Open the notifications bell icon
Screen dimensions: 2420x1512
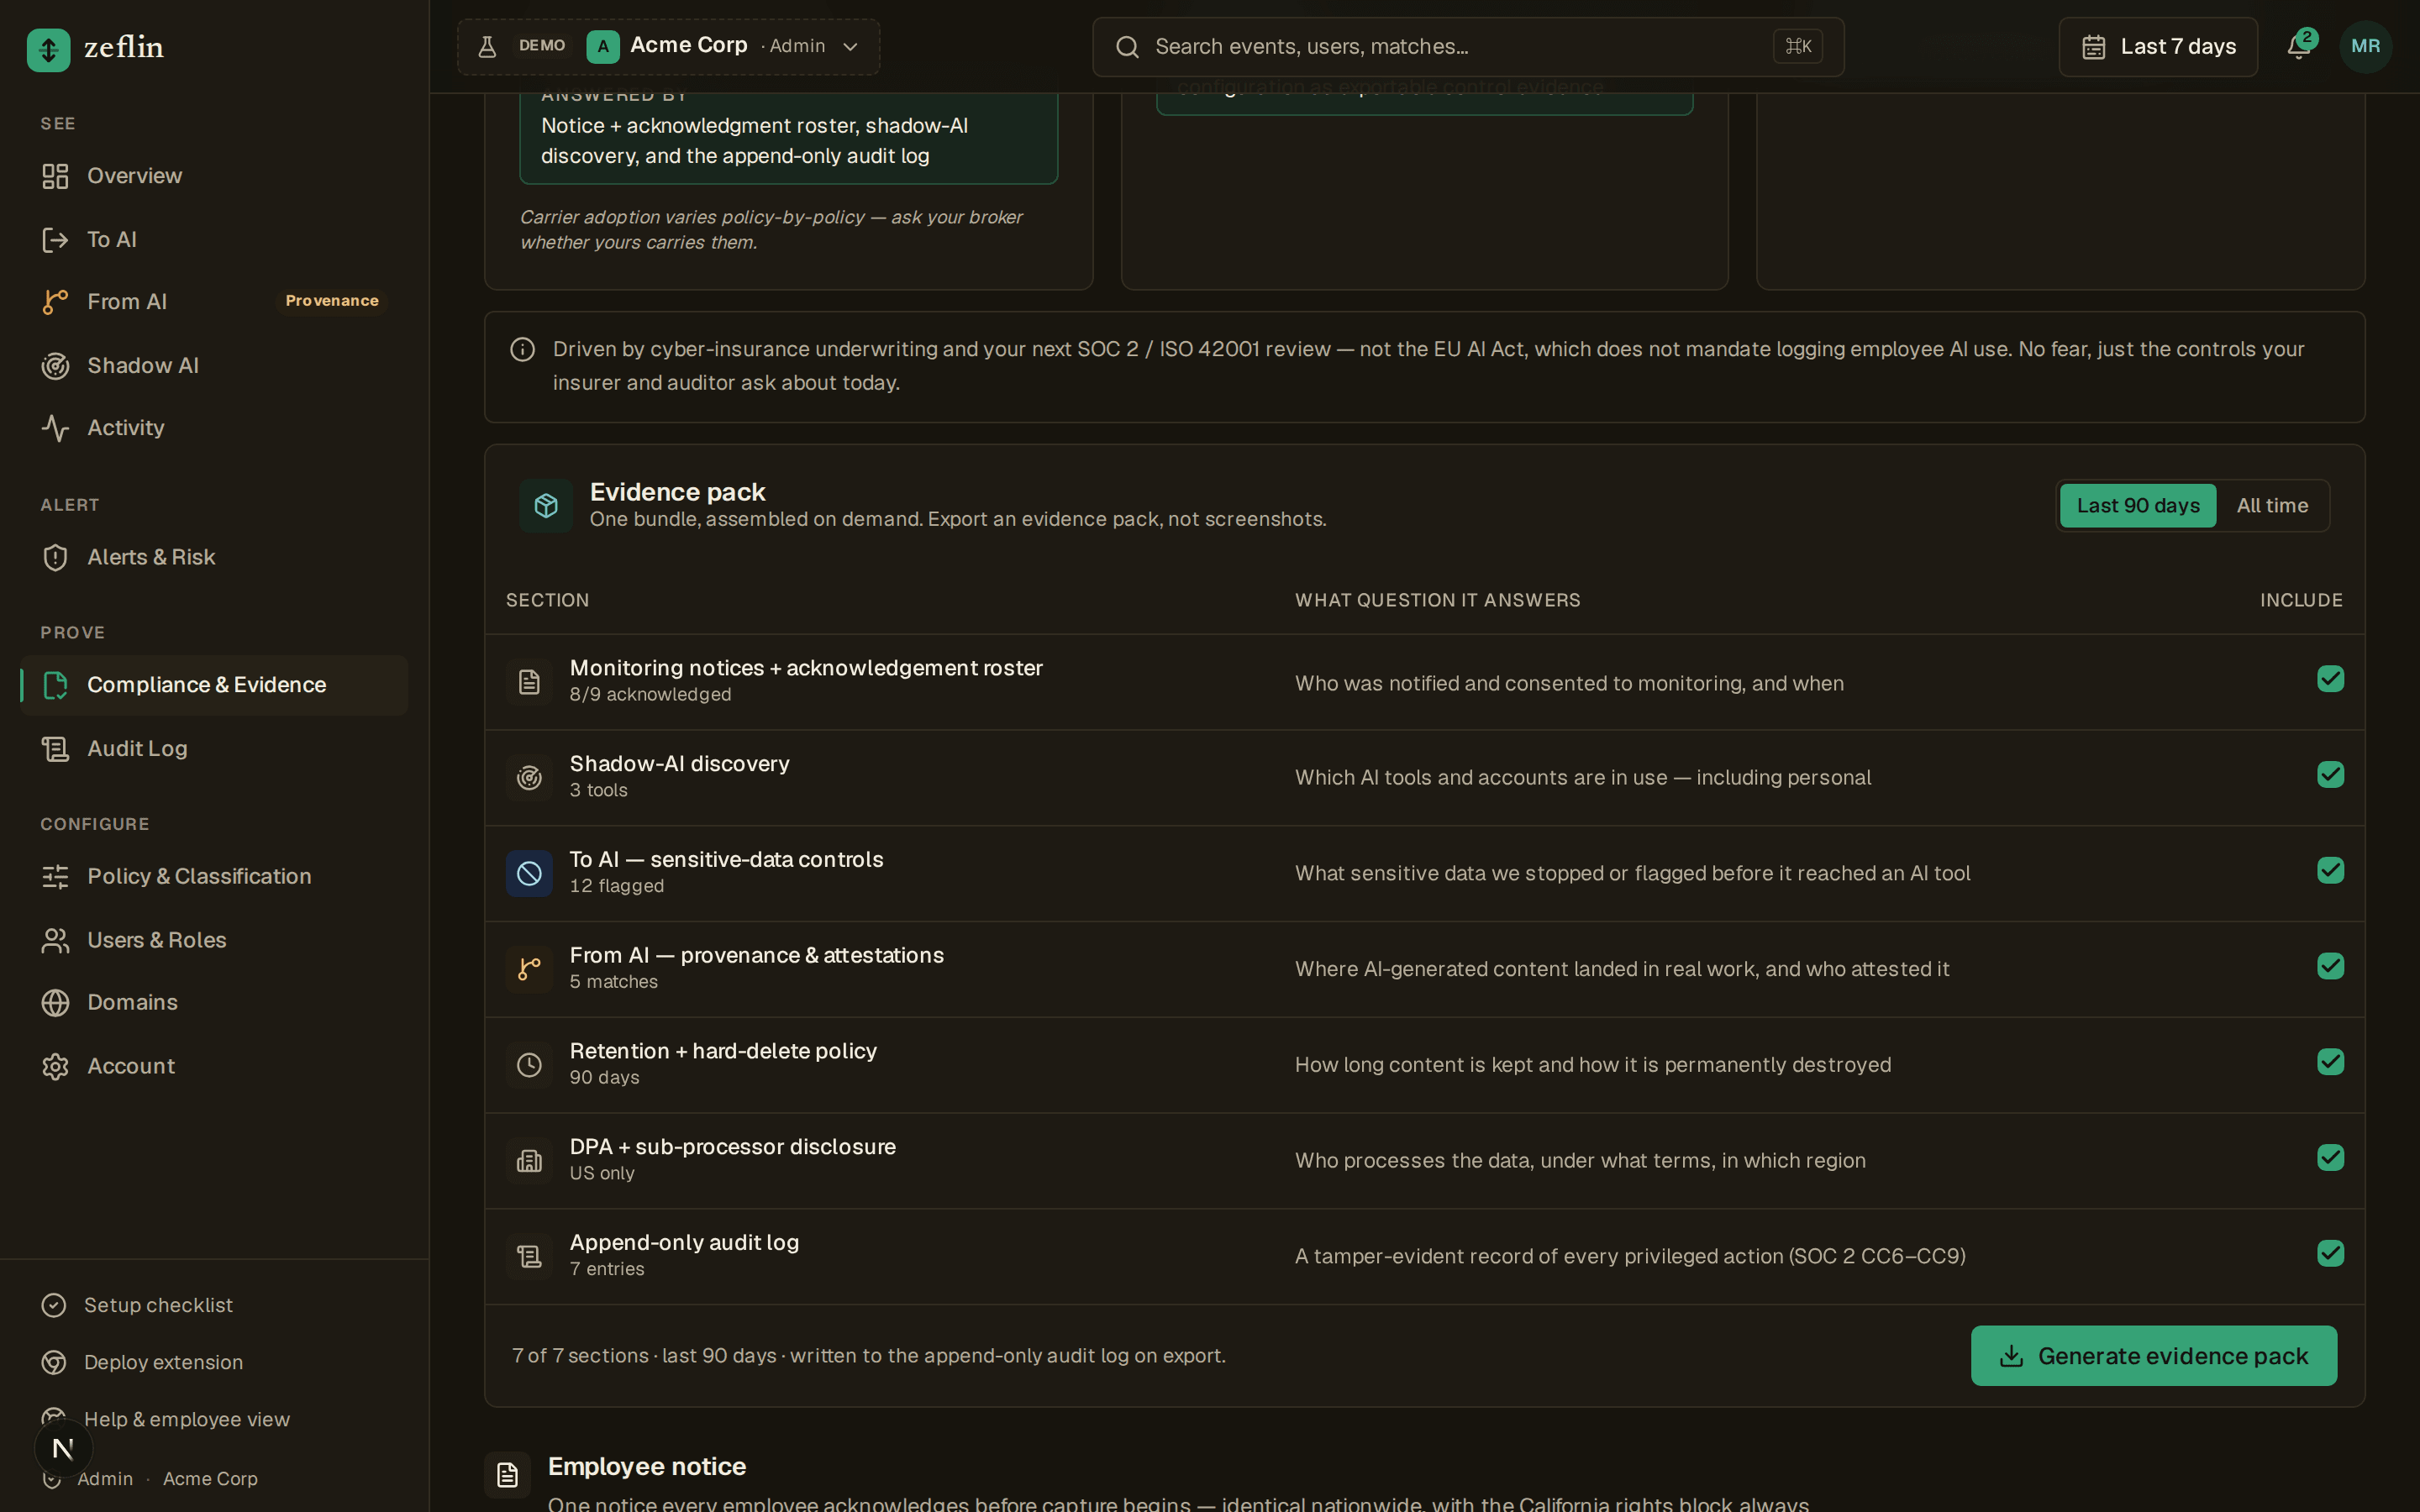click(x=2299, y=47)
